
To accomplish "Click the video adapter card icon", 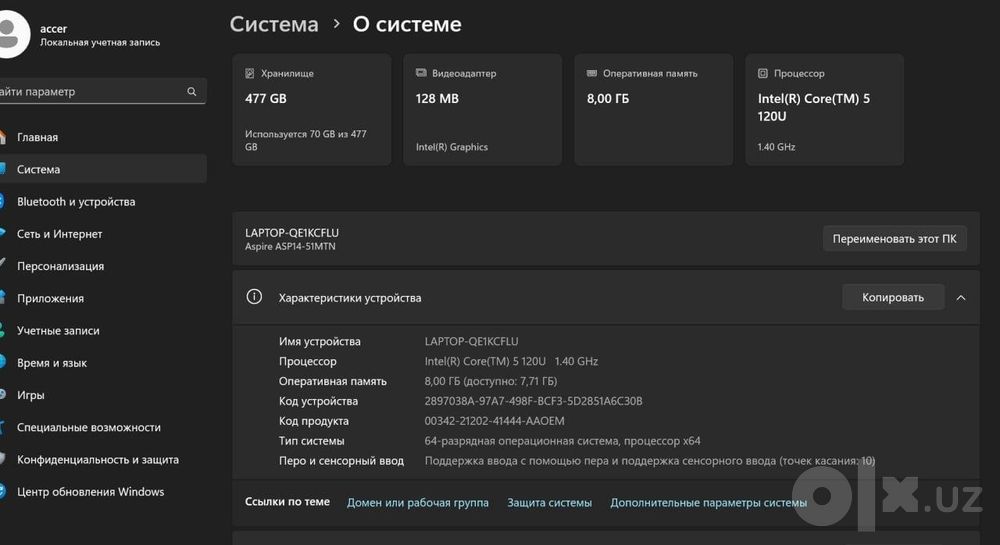I will (x=421, y=73).
